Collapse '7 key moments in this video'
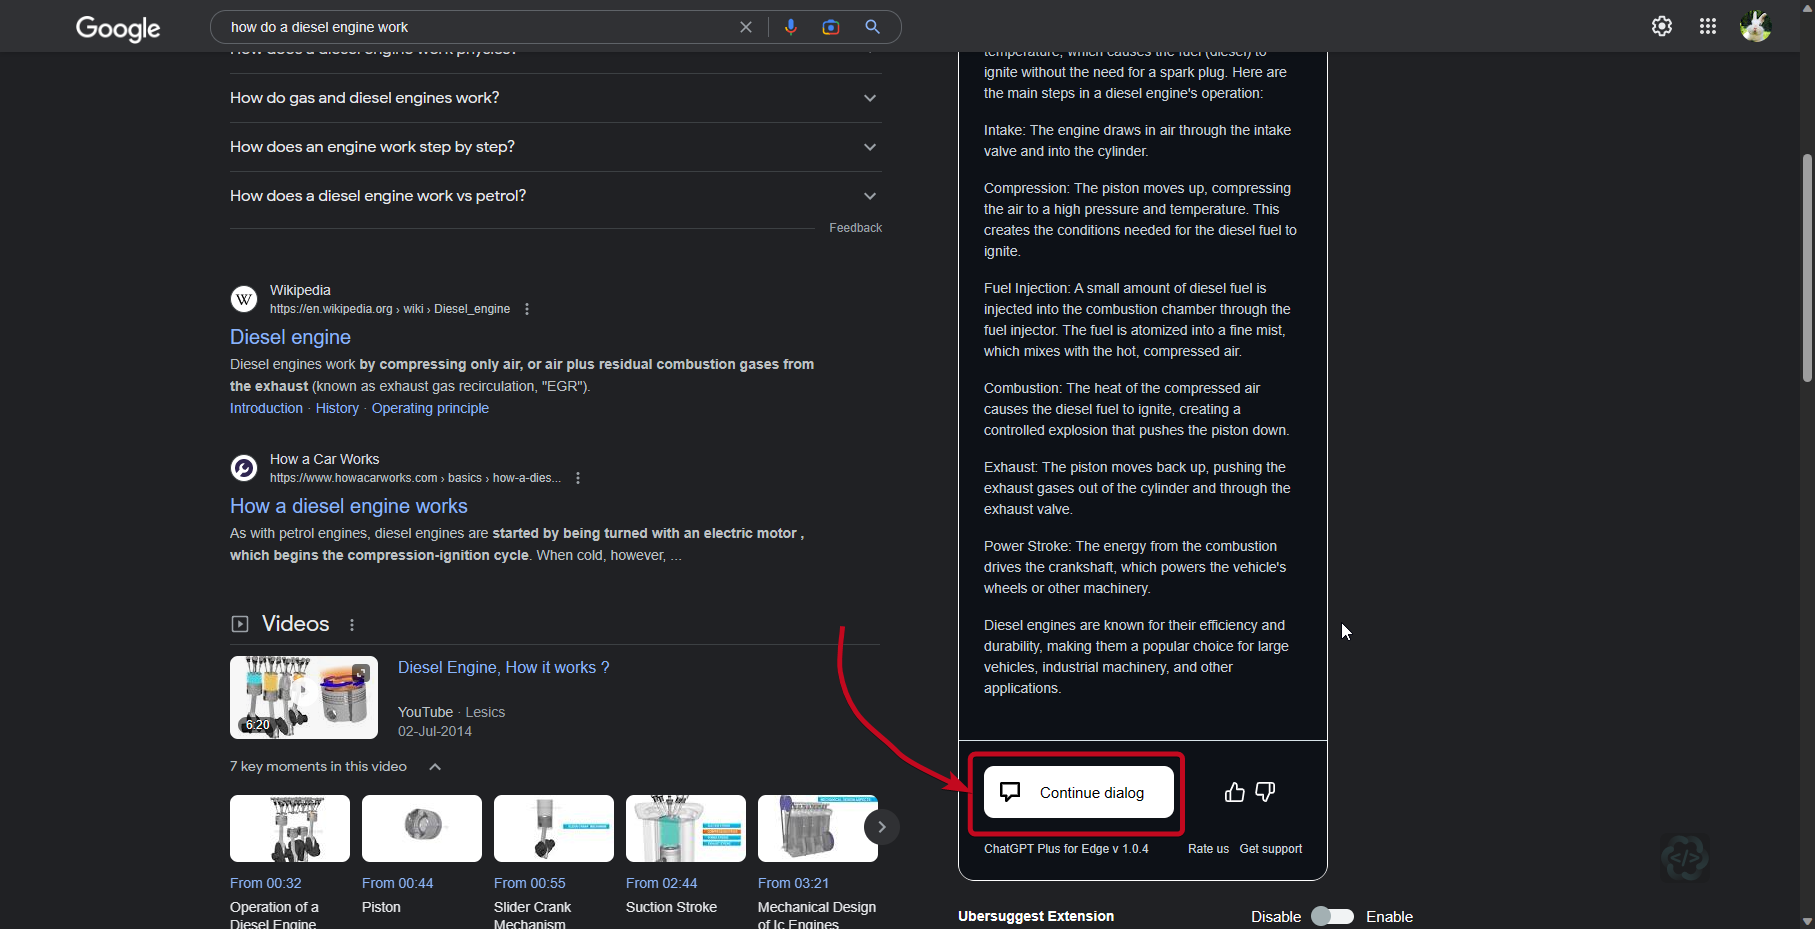Image resolution: width=1815 pixels, height=929 pixels. pos(435,767)
